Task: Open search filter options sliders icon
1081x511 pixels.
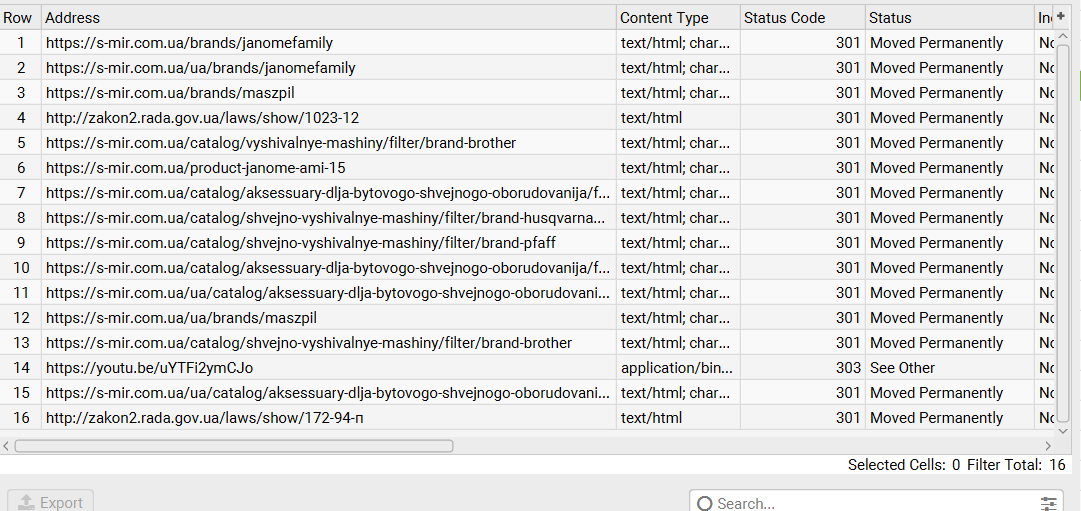Action: (1048, 503)
